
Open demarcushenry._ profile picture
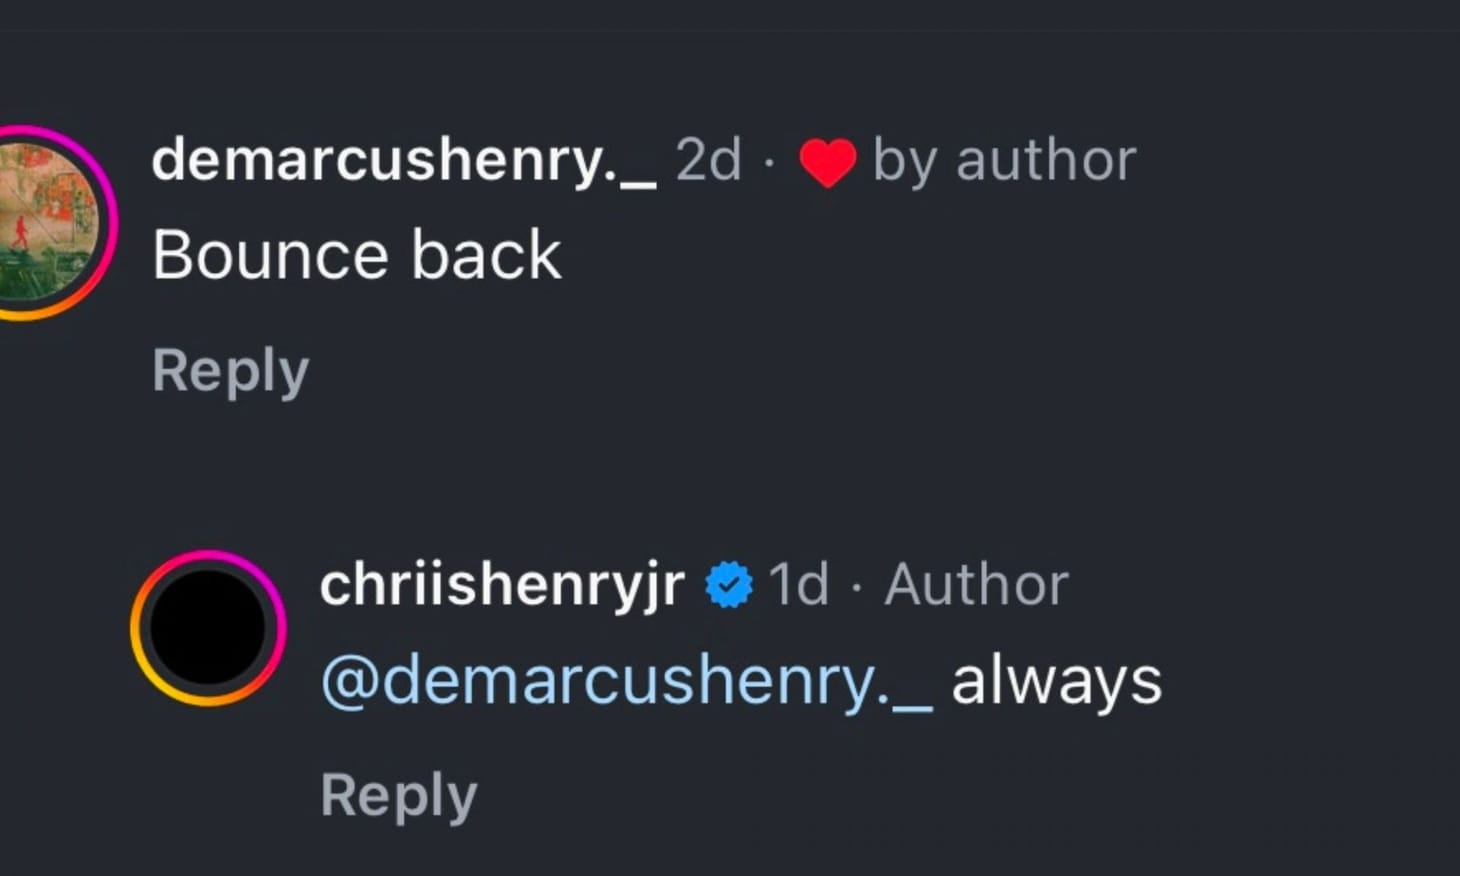point(45,222)
